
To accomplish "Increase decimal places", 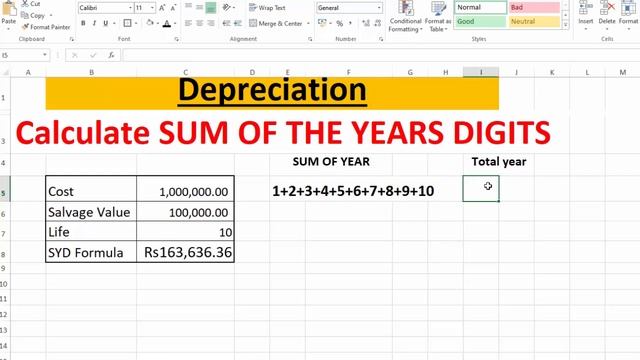I will click(x=366, y=23).
